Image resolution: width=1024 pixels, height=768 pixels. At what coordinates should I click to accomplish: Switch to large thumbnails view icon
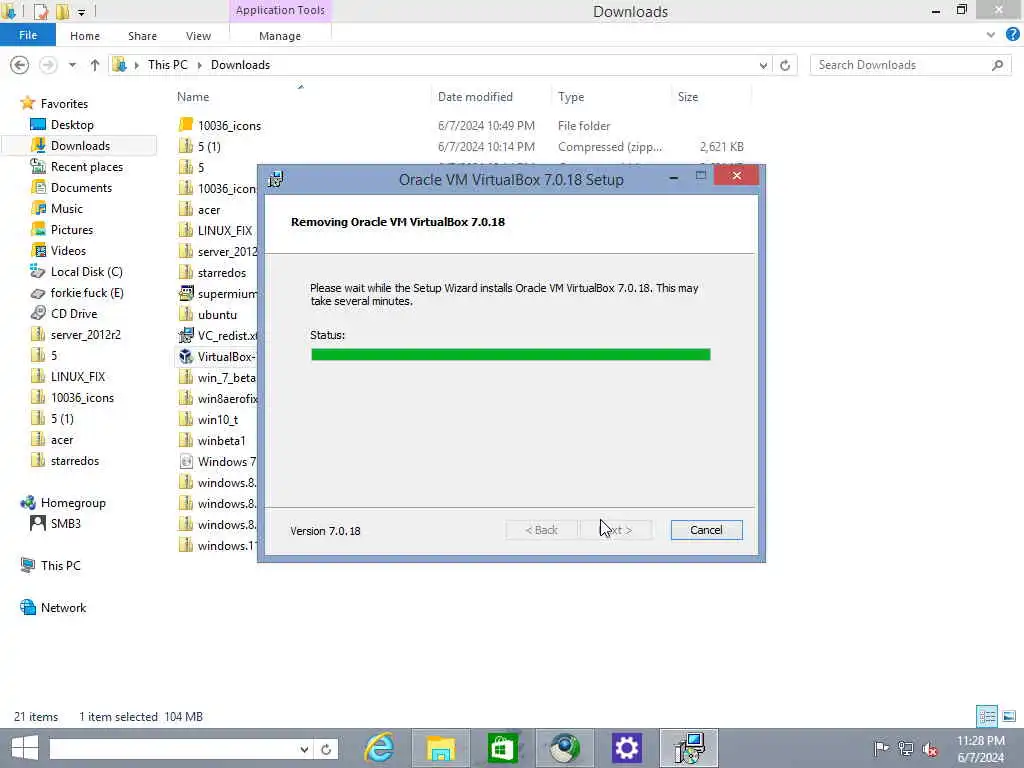tap(1009, 716)
